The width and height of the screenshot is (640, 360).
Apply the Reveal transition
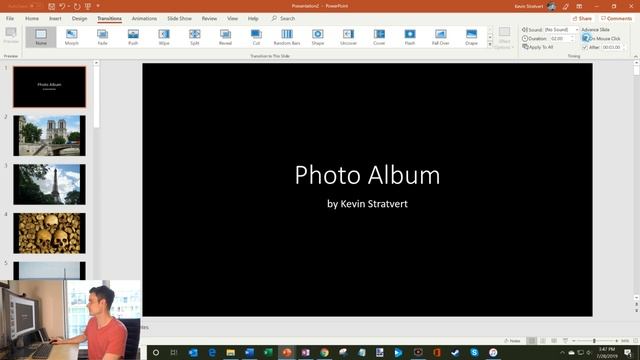point(225,37)
